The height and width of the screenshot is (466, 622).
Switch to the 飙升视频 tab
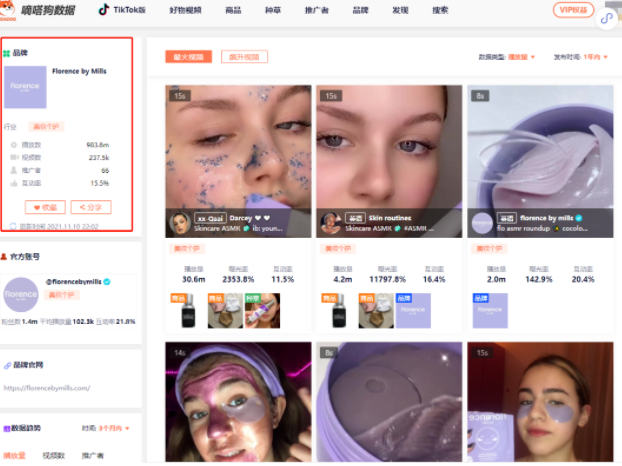click(244, 57)
